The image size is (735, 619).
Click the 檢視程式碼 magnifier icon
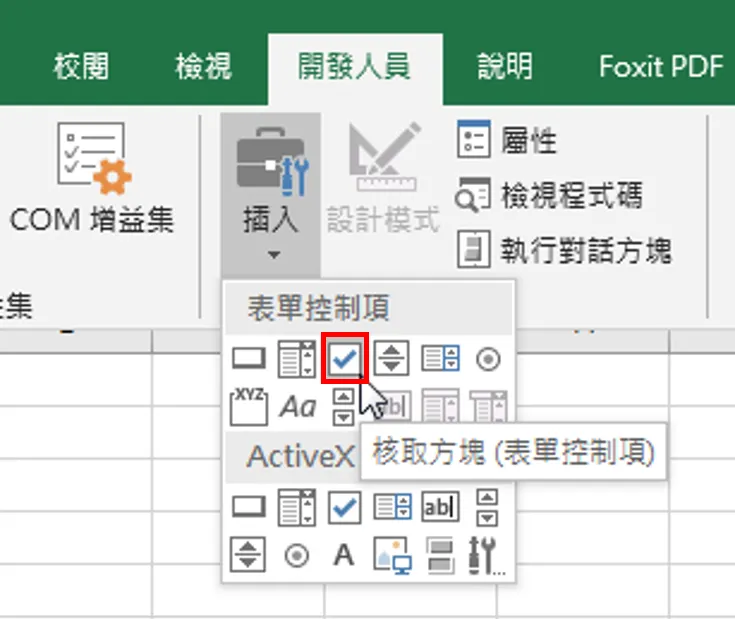coord(472,195)
